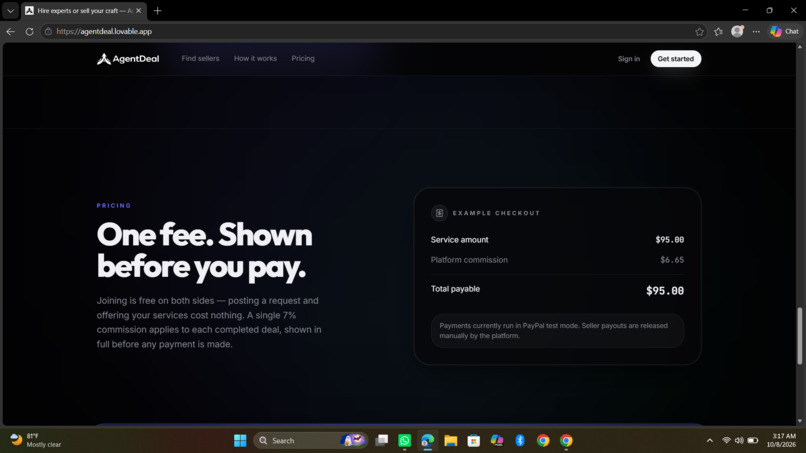806x453 pixels.
Task: Expand the tab list dropdown arrow
Action: click(x=10, y=10)
